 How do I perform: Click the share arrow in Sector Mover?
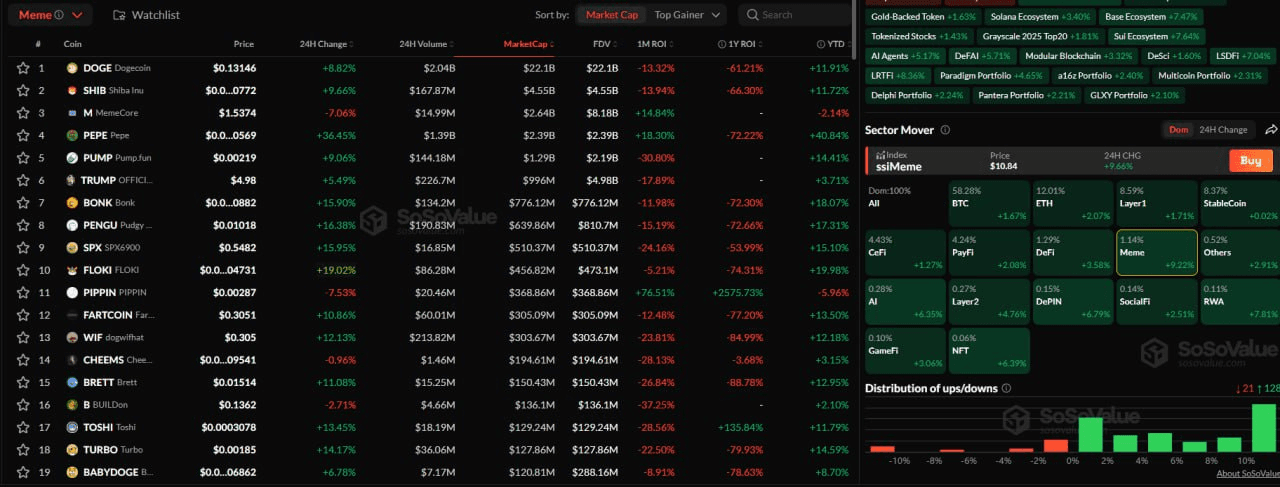(1271, 130)
